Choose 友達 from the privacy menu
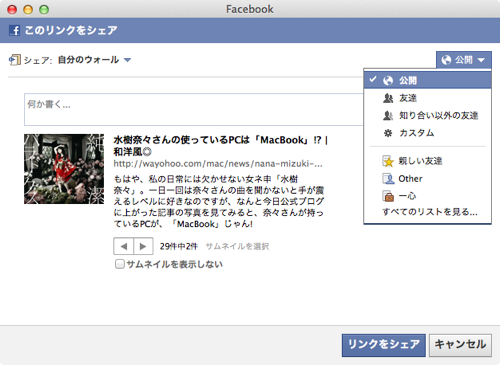The image size is (500, 365). [x=428, y=98]
